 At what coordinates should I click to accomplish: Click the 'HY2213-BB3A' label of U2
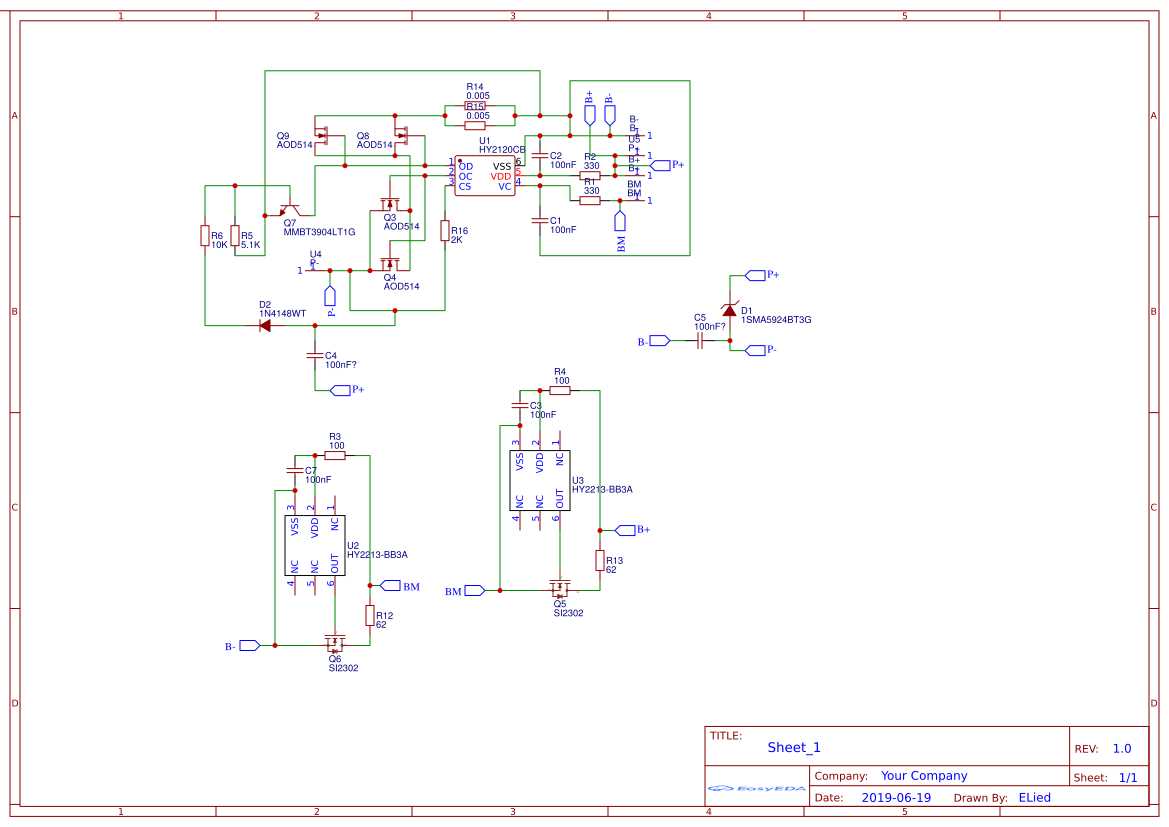[x=377, y=555]
